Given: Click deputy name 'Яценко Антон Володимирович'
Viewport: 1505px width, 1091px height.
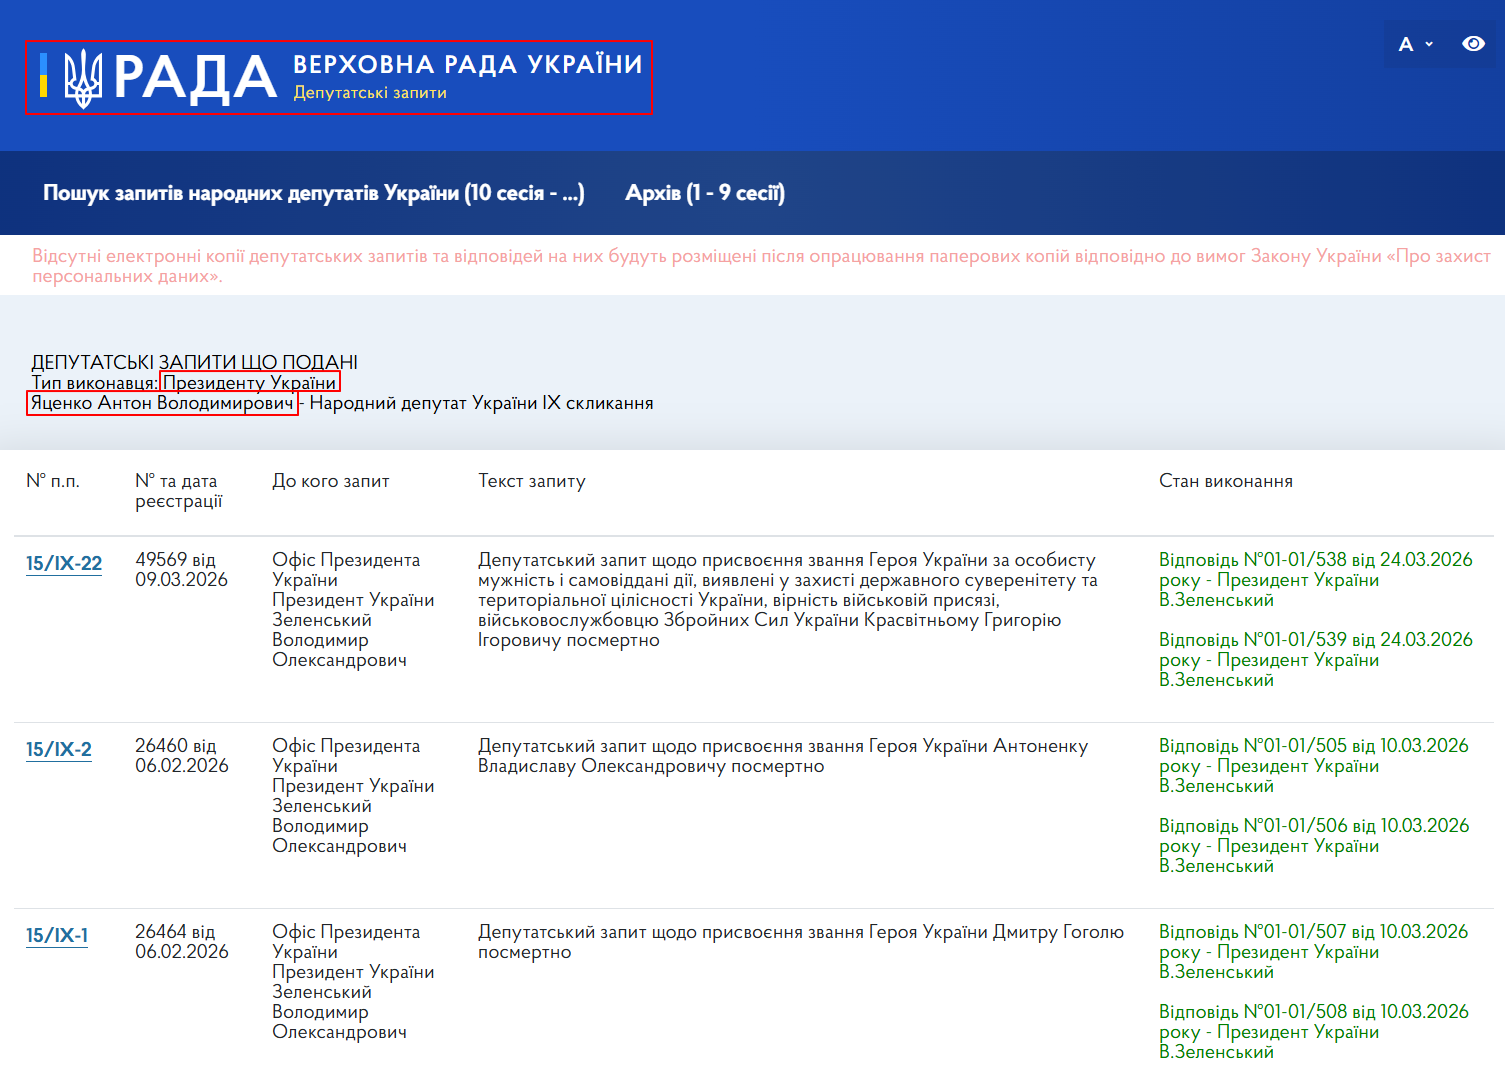Looking at the screenshot, I should (x=162, y=403).
